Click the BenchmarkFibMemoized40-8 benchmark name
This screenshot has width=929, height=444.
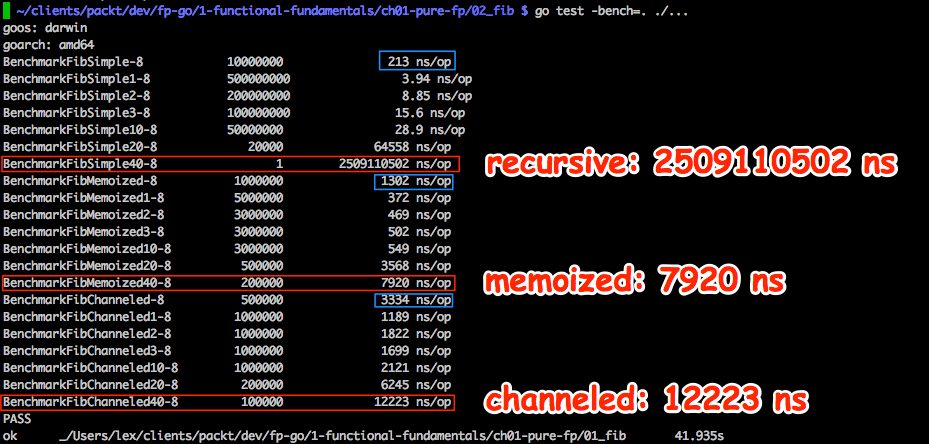point(87,283)
